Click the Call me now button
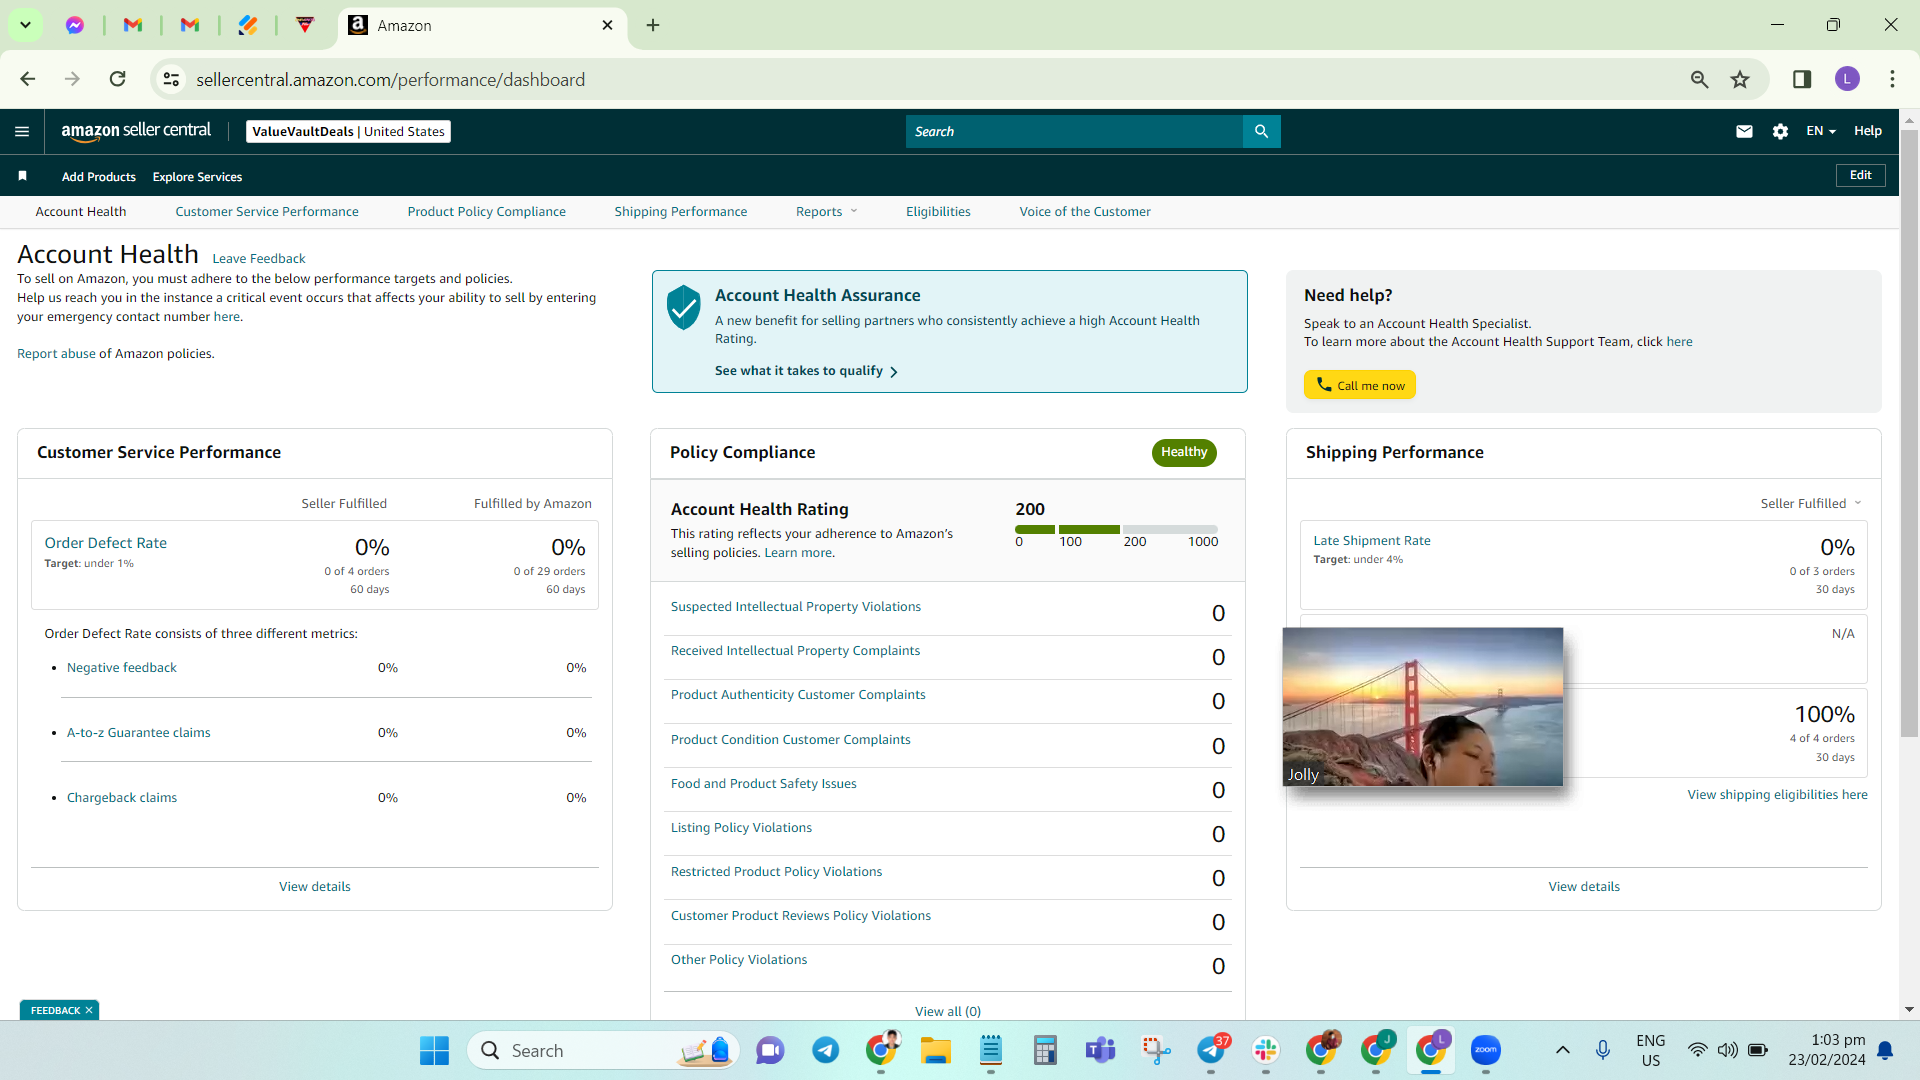This screenshot has width=1920, height=1080. pyautogui.click(x=1360, y=385)
